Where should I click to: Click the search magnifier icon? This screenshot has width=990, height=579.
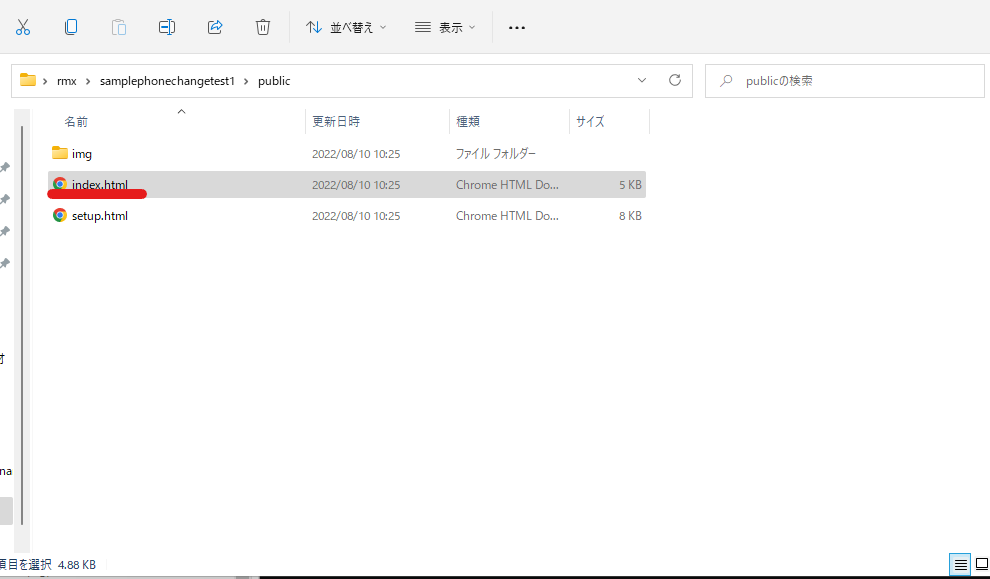[726, 81]
